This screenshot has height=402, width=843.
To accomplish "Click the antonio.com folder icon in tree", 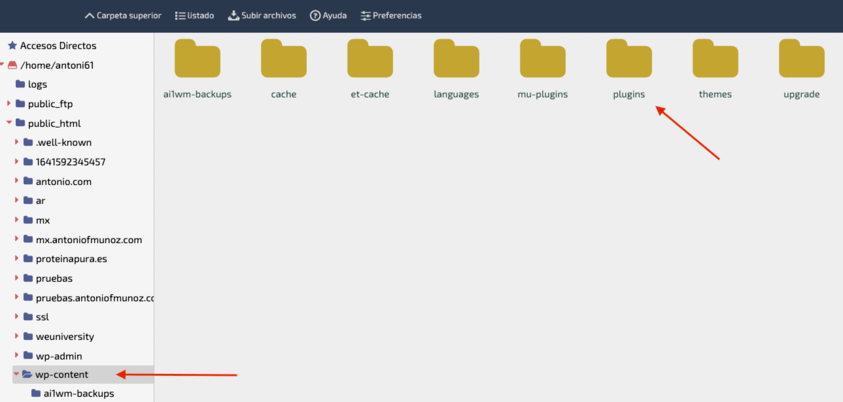I will tap(28, 181).
